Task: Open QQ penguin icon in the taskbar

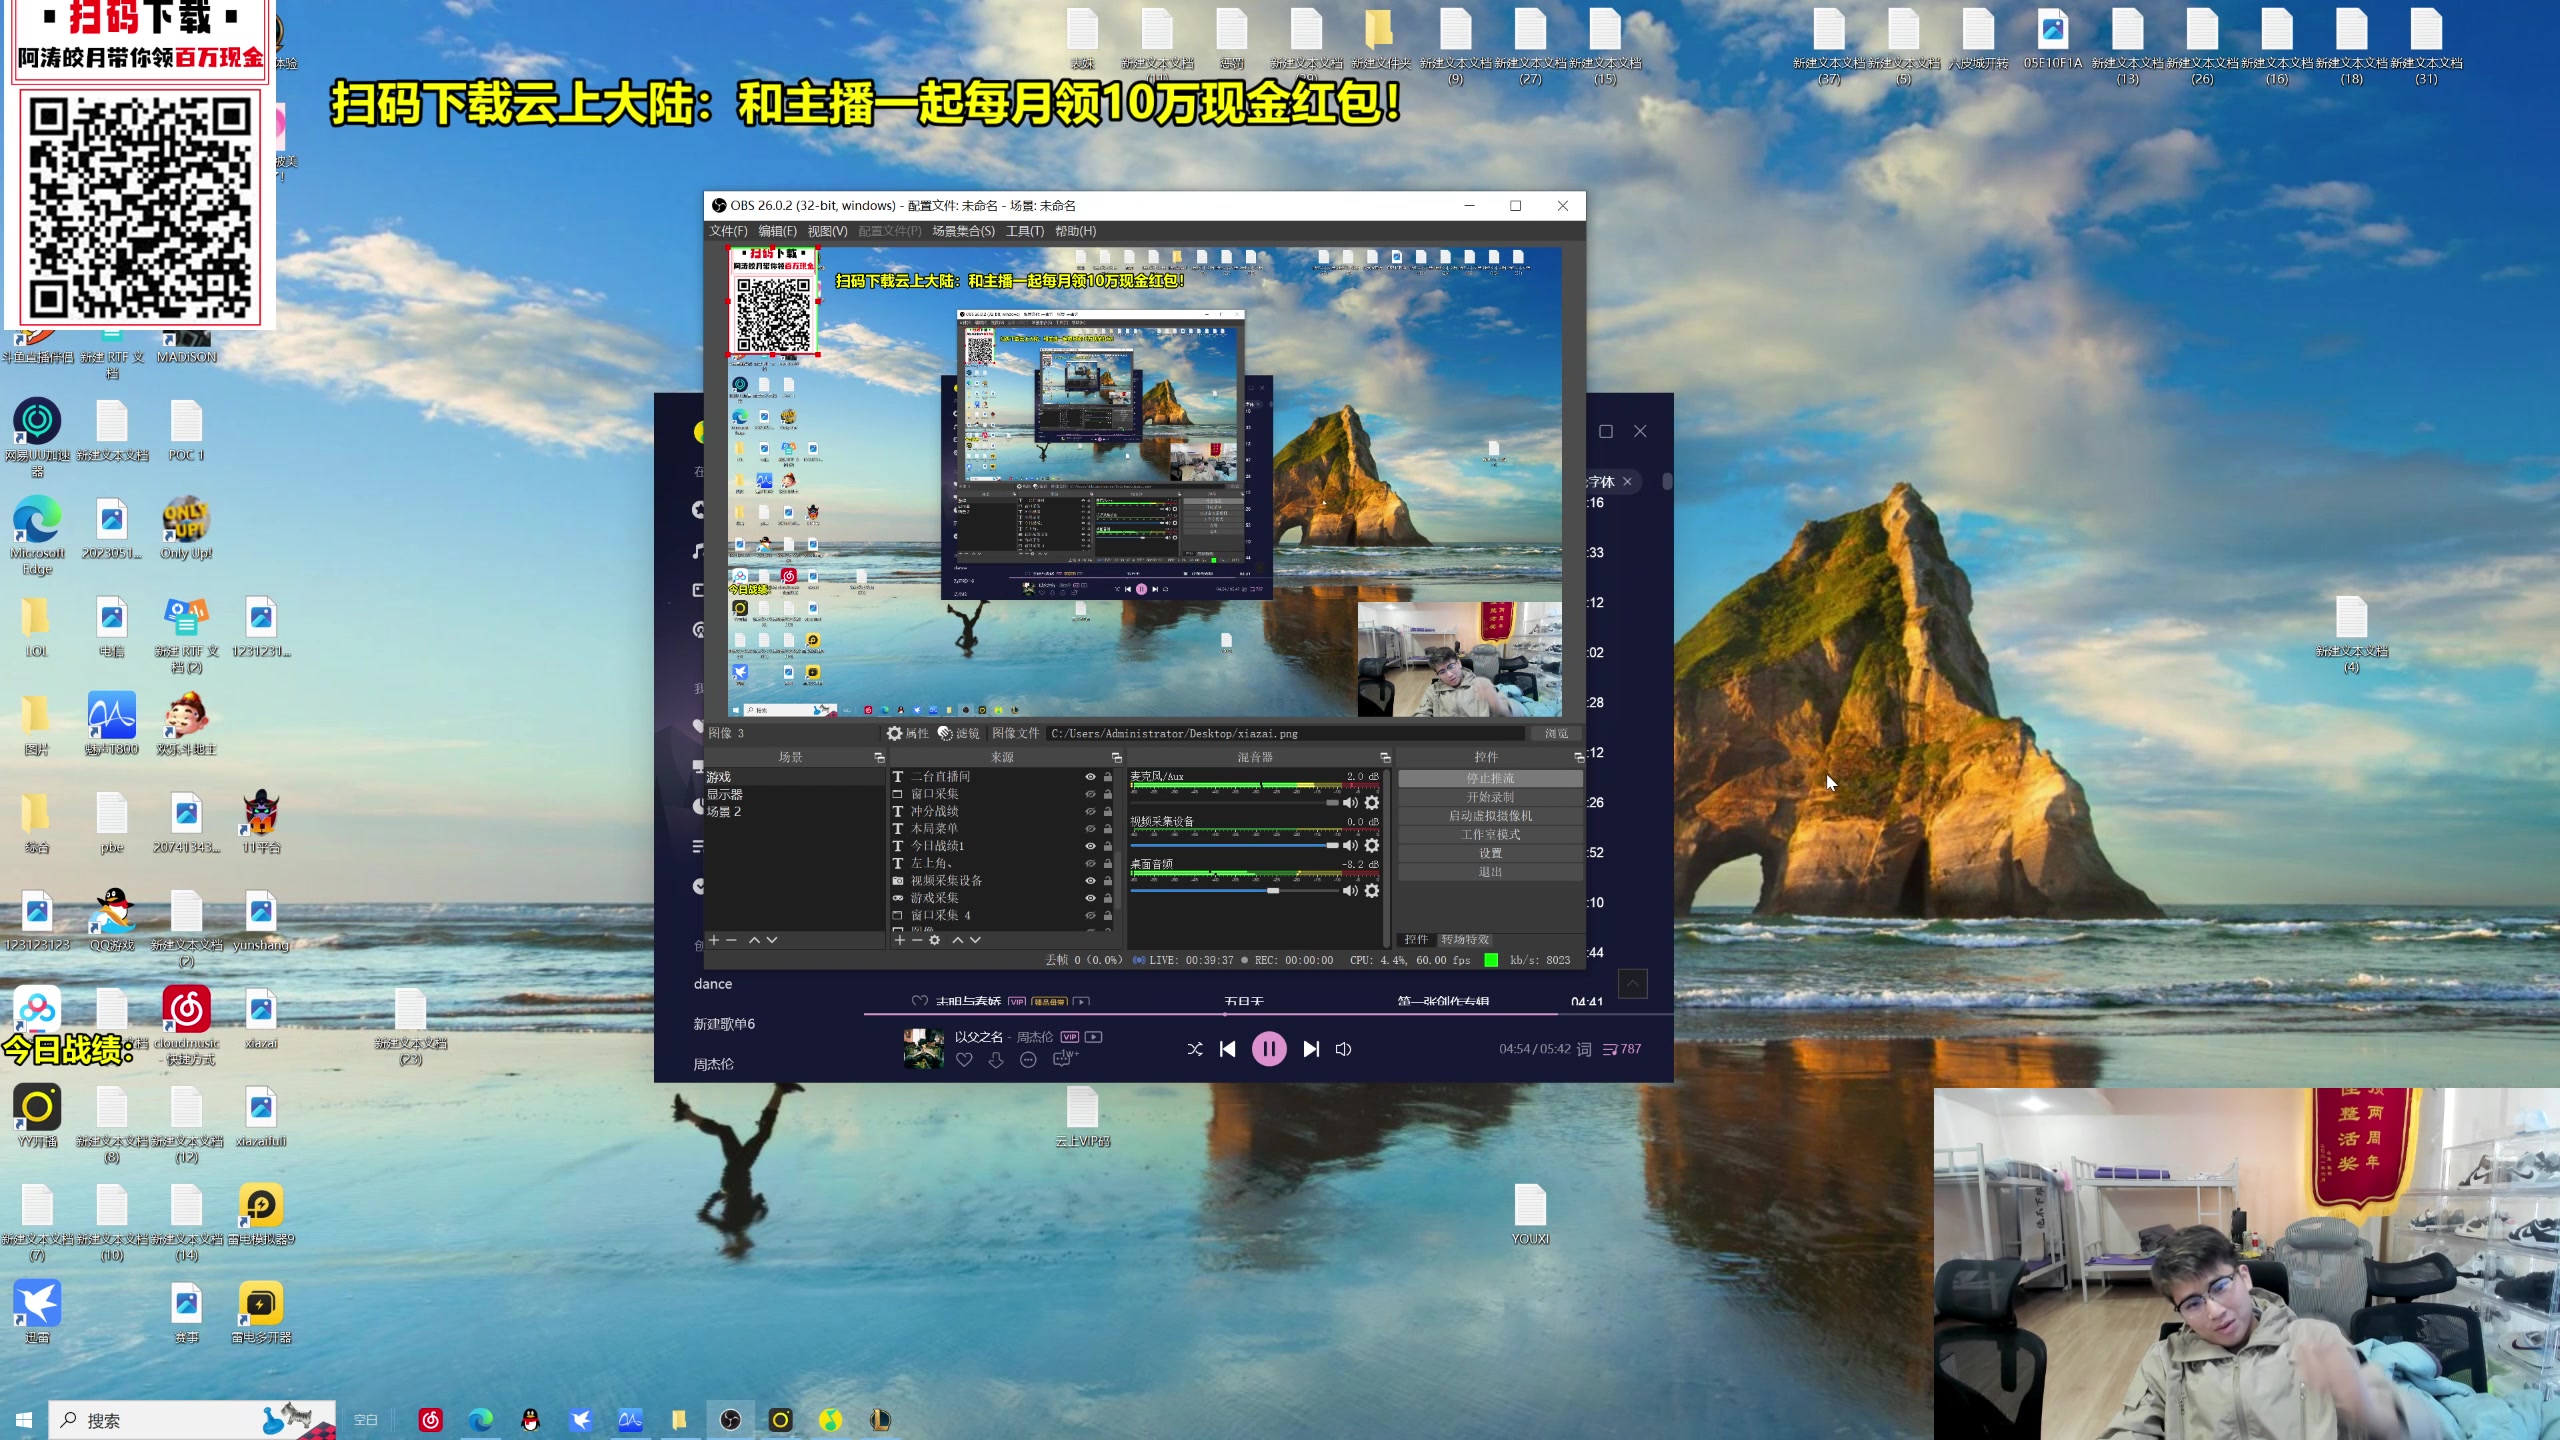Action: point(531,1420)
